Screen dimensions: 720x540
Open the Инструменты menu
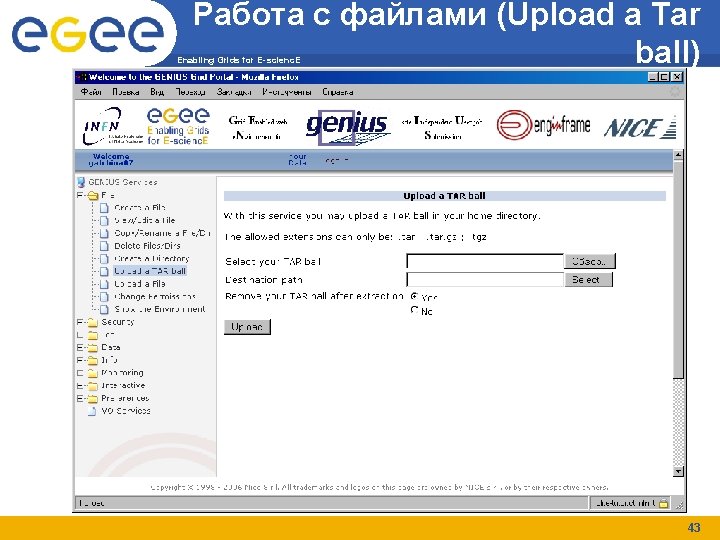pos(287,92)
